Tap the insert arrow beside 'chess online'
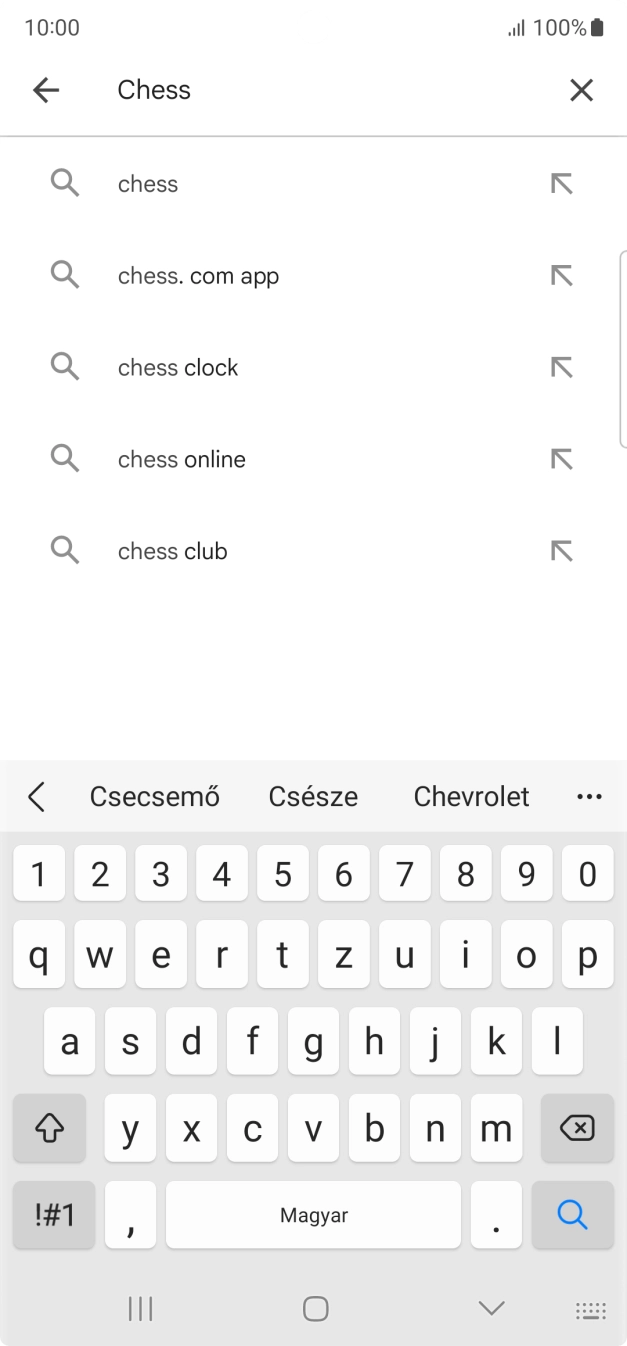This screenshot has width=627, height=1346. tap(562, 458)
